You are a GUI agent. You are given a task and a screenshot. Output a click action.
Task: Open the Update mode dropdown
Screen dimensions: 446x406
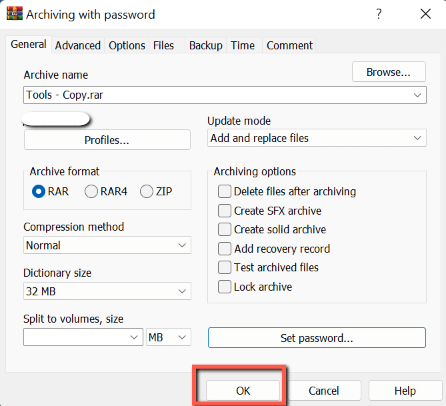coord(317,138)
